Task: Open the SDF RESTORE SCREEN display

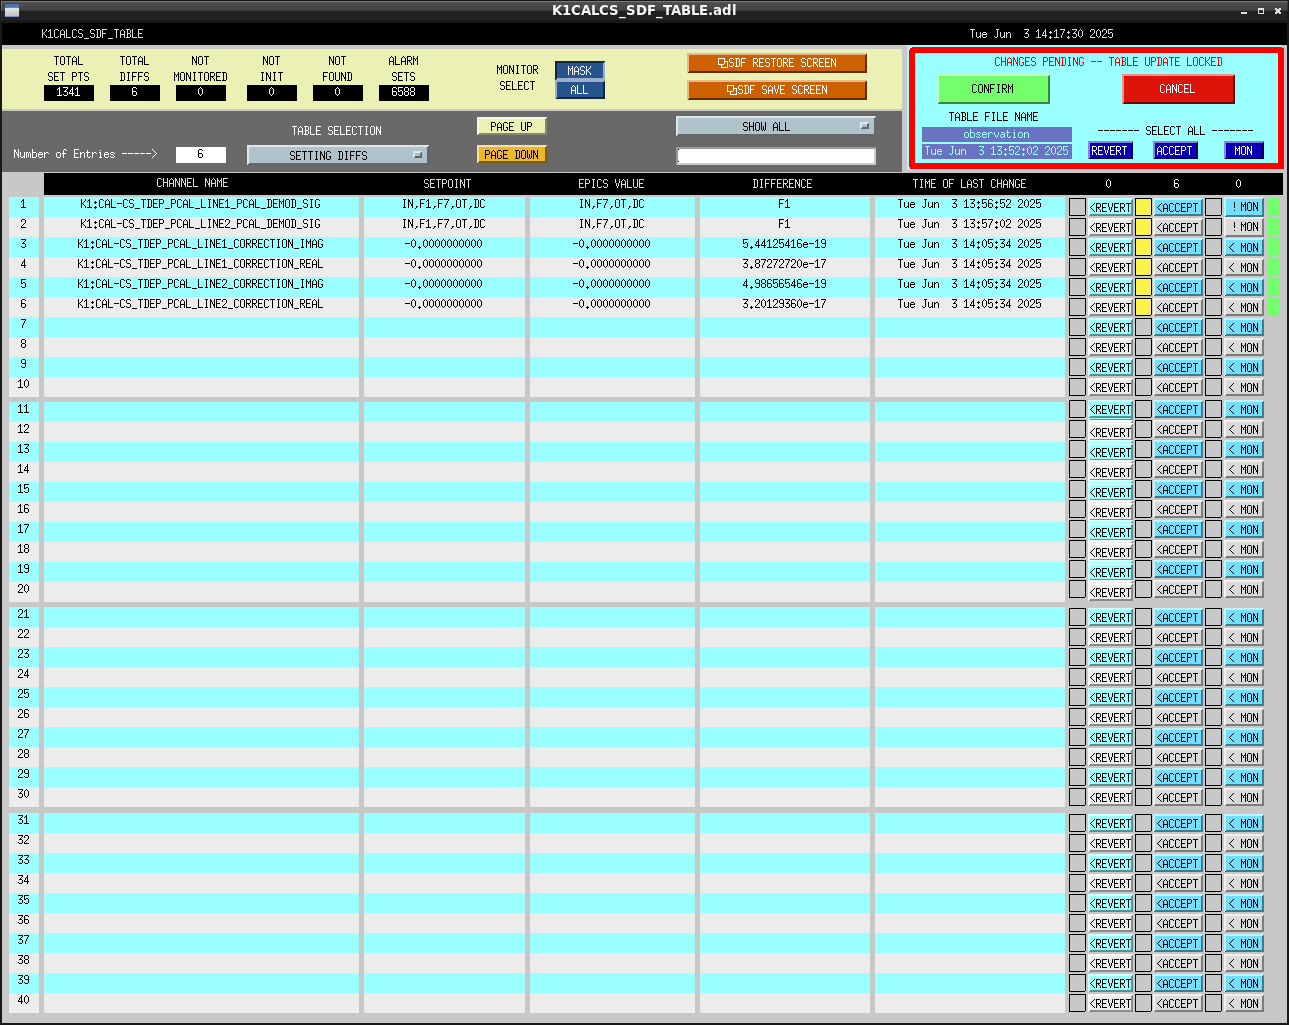Action: [777, 63]
